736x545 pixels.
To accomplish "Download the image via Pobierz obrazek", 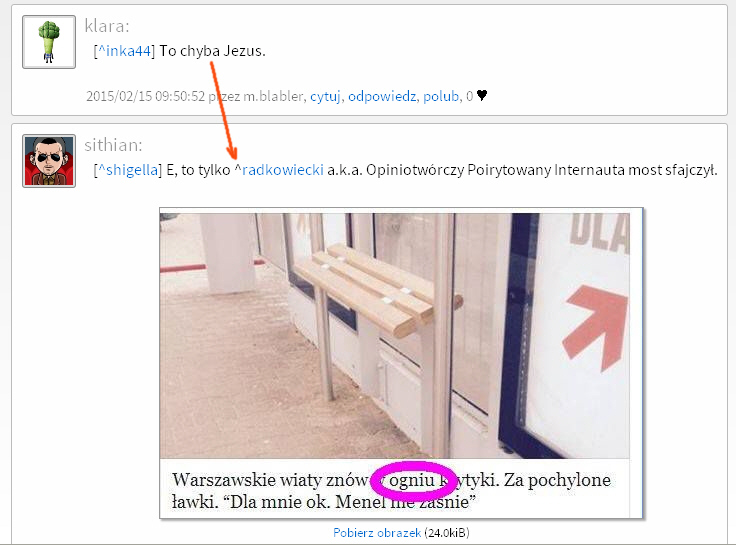I will pos(377,533).
